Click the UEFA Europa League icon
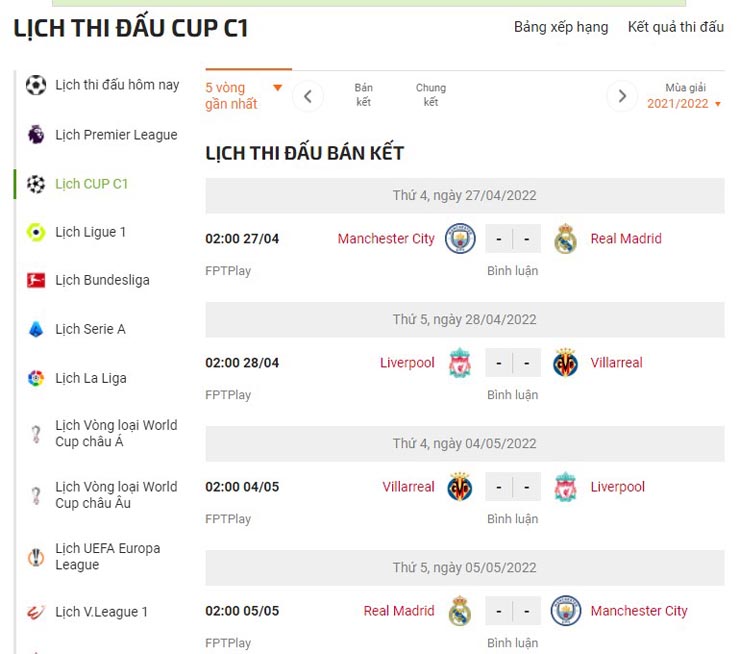 click(x=36, y=557)
